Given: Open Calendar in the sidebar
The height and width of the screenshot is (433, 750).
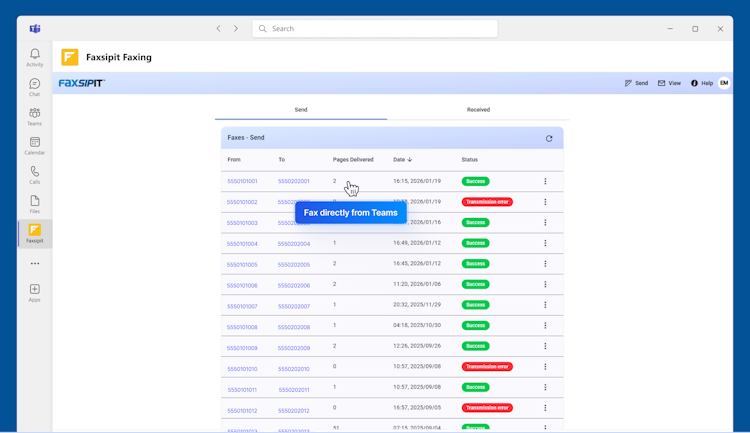Looking at the screenshot, I should pyautogui.click(x=34, y=145).
